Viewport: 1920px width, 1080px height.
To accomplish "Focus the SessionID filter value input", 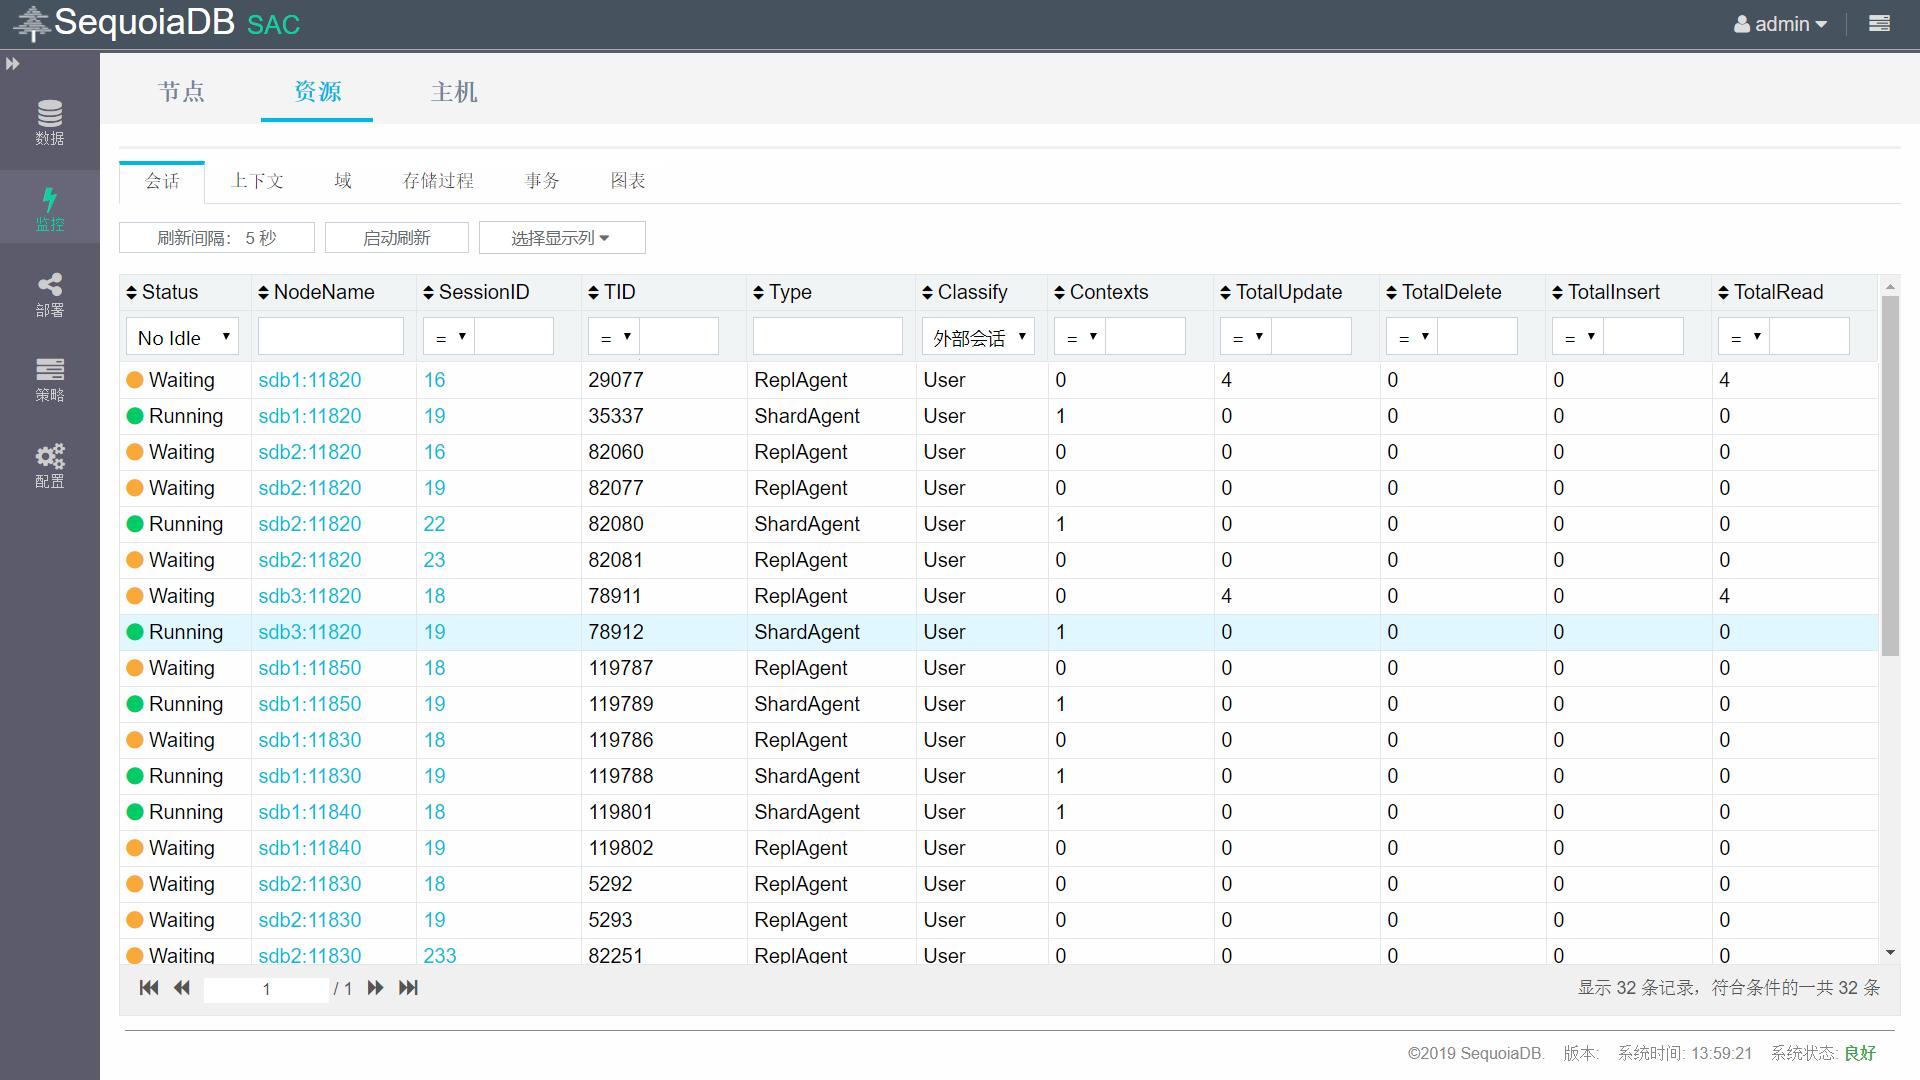I will pos(514,336).
